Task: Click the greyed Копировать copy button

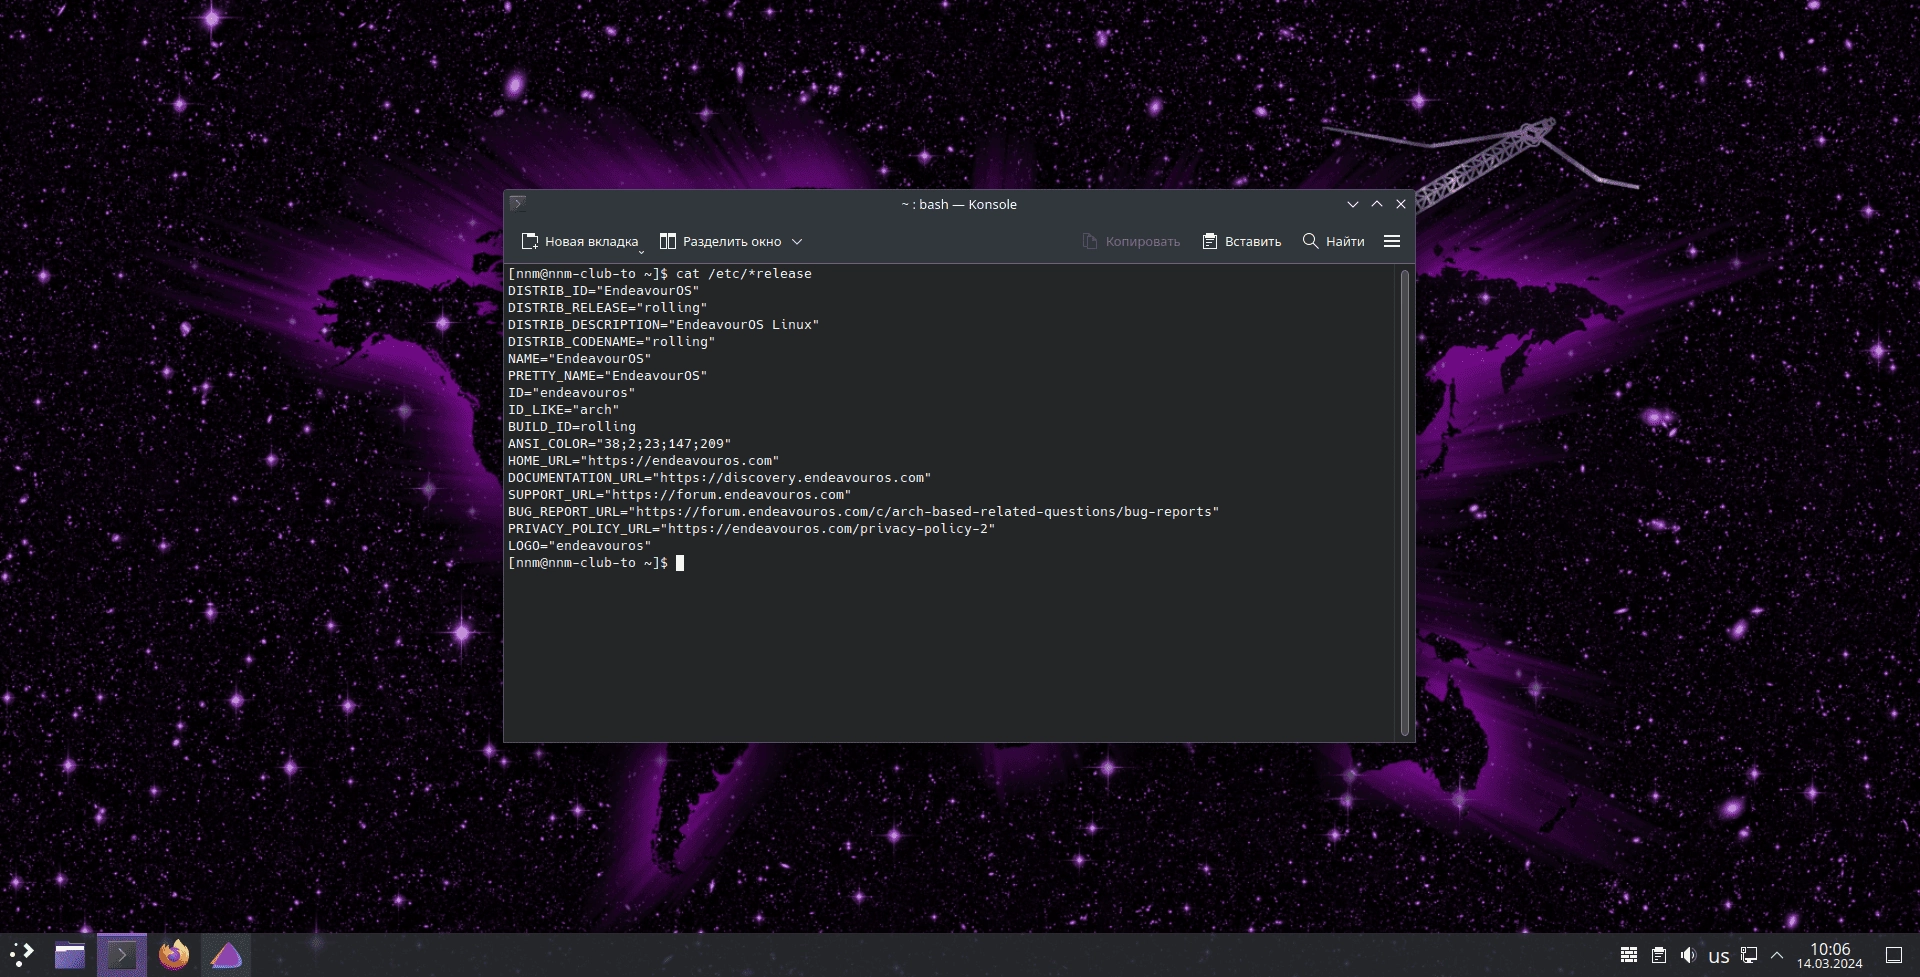Action: (1131, 241)
